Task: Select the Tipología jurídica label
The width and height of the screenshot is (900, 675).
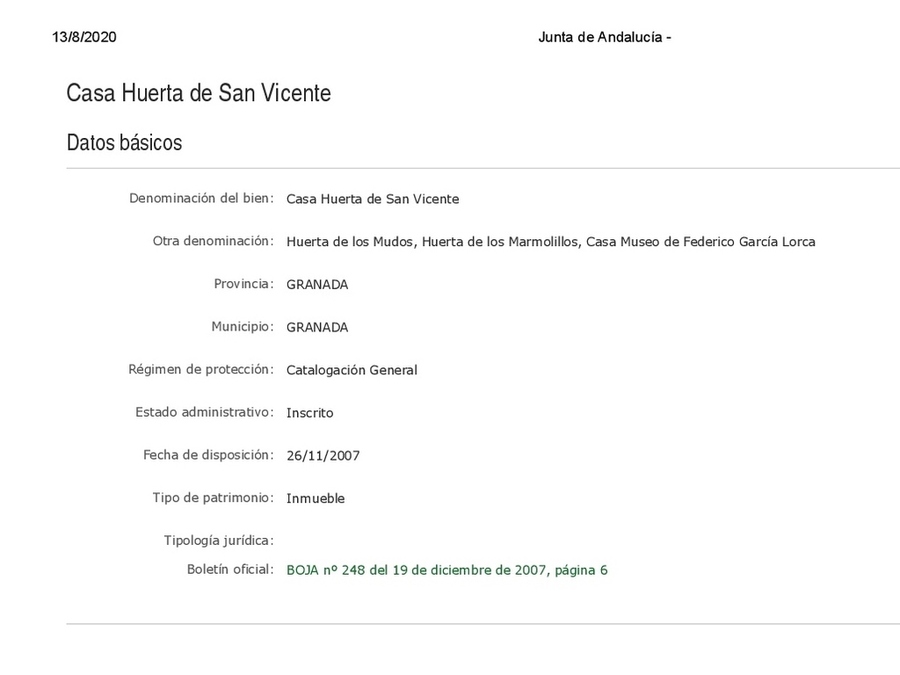Action: click(218, 540)
